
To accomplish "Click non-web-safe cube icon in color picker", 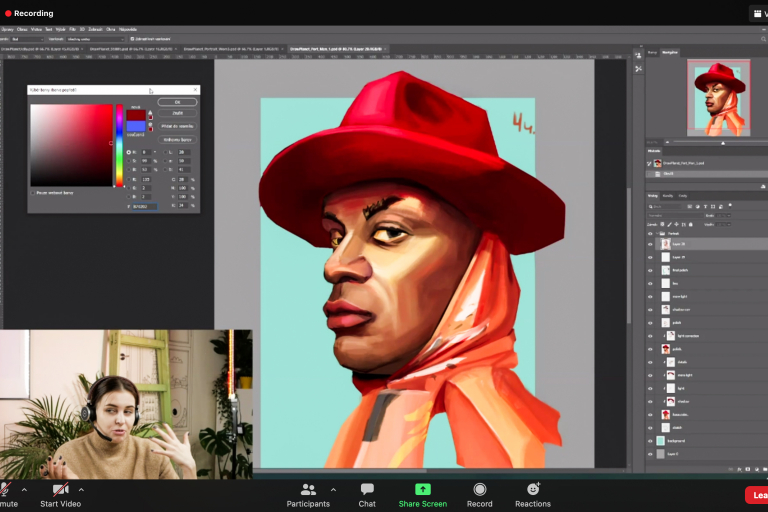I will [150, 124].
